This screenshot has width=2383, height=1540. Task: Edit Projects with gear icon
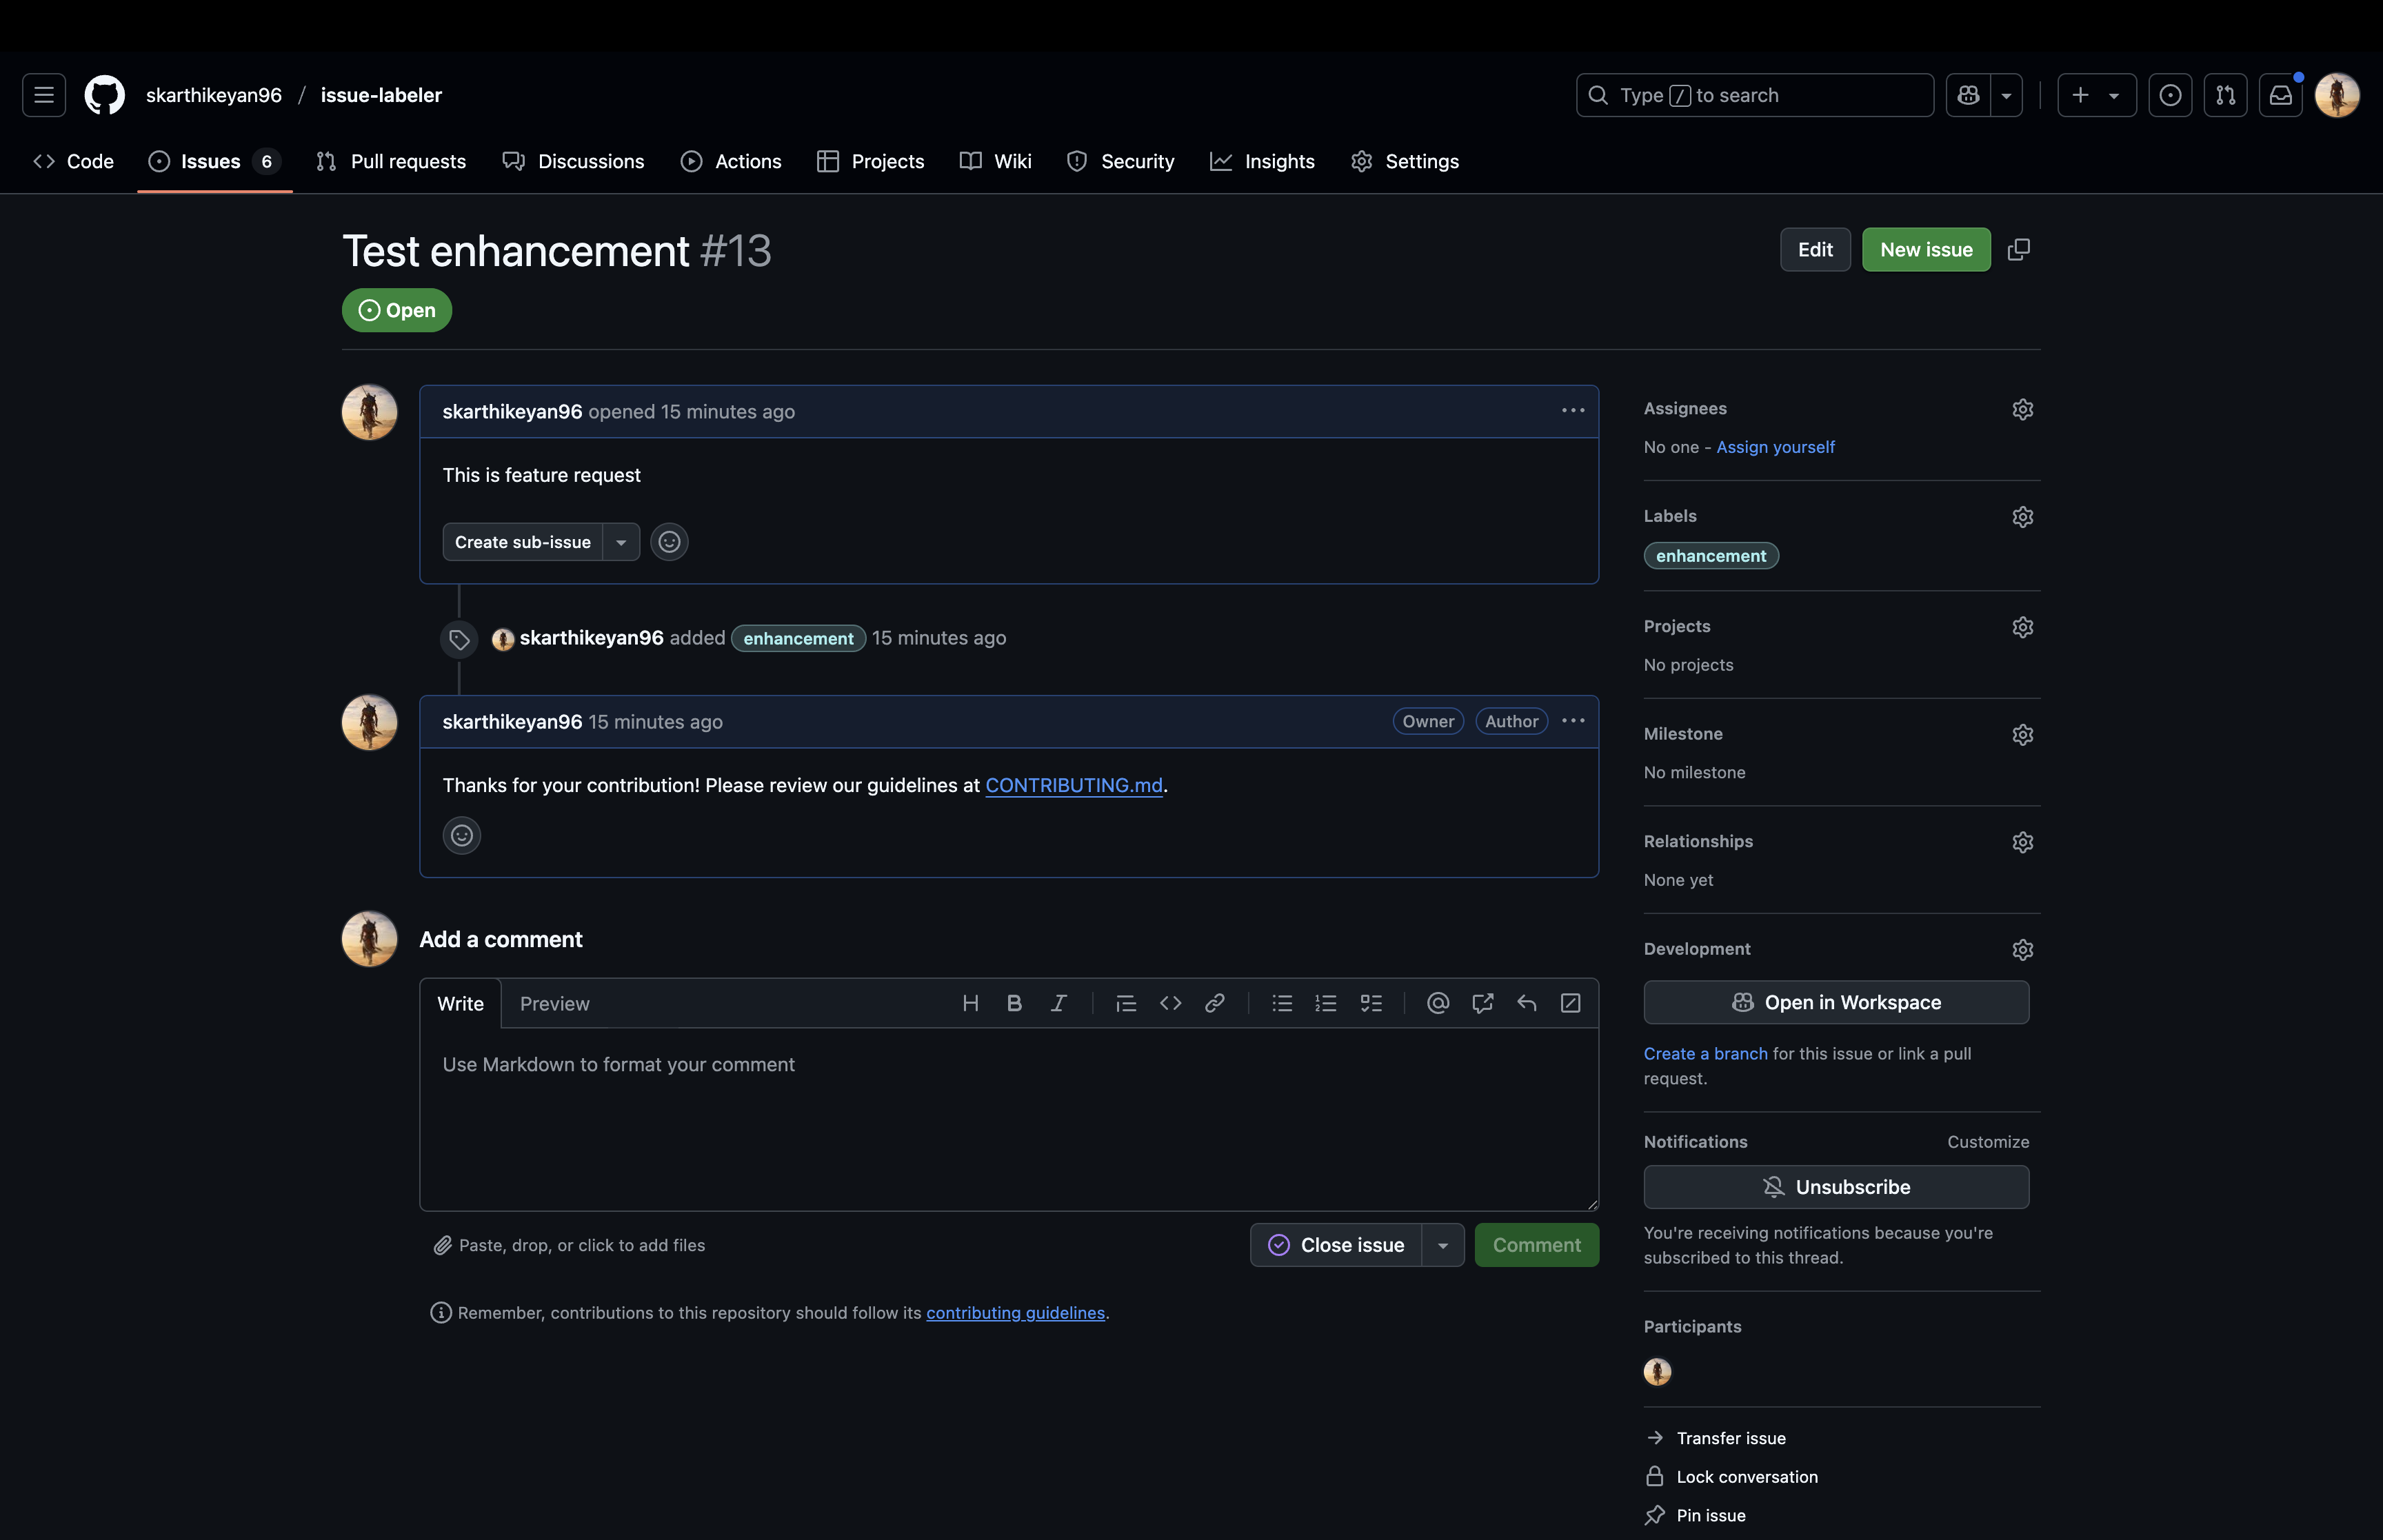pyautogui.click(x=2022, y=627)
